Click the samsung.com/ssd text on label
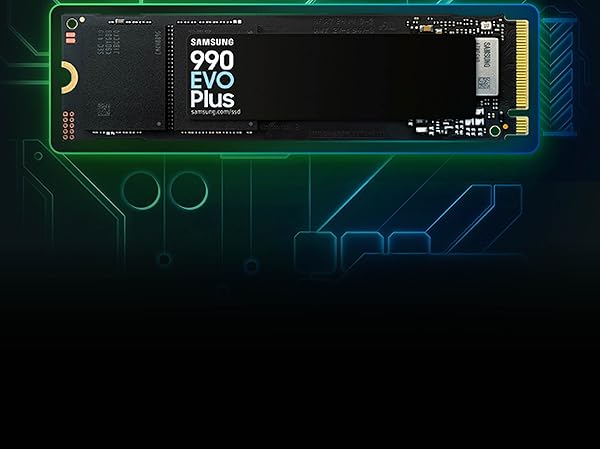The image size is (600, 450). (215, 112)
